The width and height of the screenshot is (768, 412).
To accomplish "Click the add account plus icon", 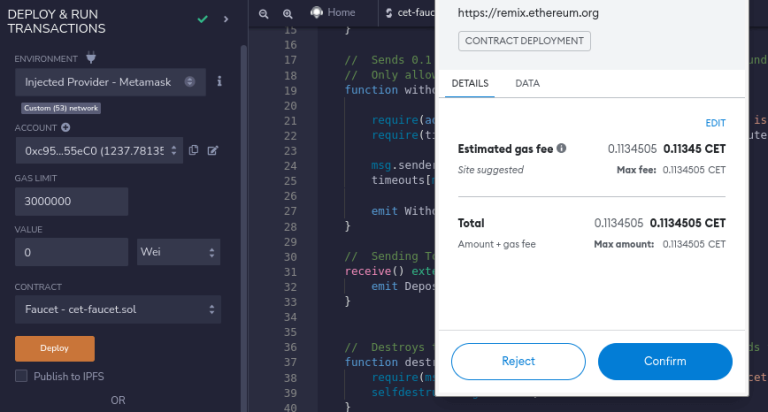I will [66, 128].
